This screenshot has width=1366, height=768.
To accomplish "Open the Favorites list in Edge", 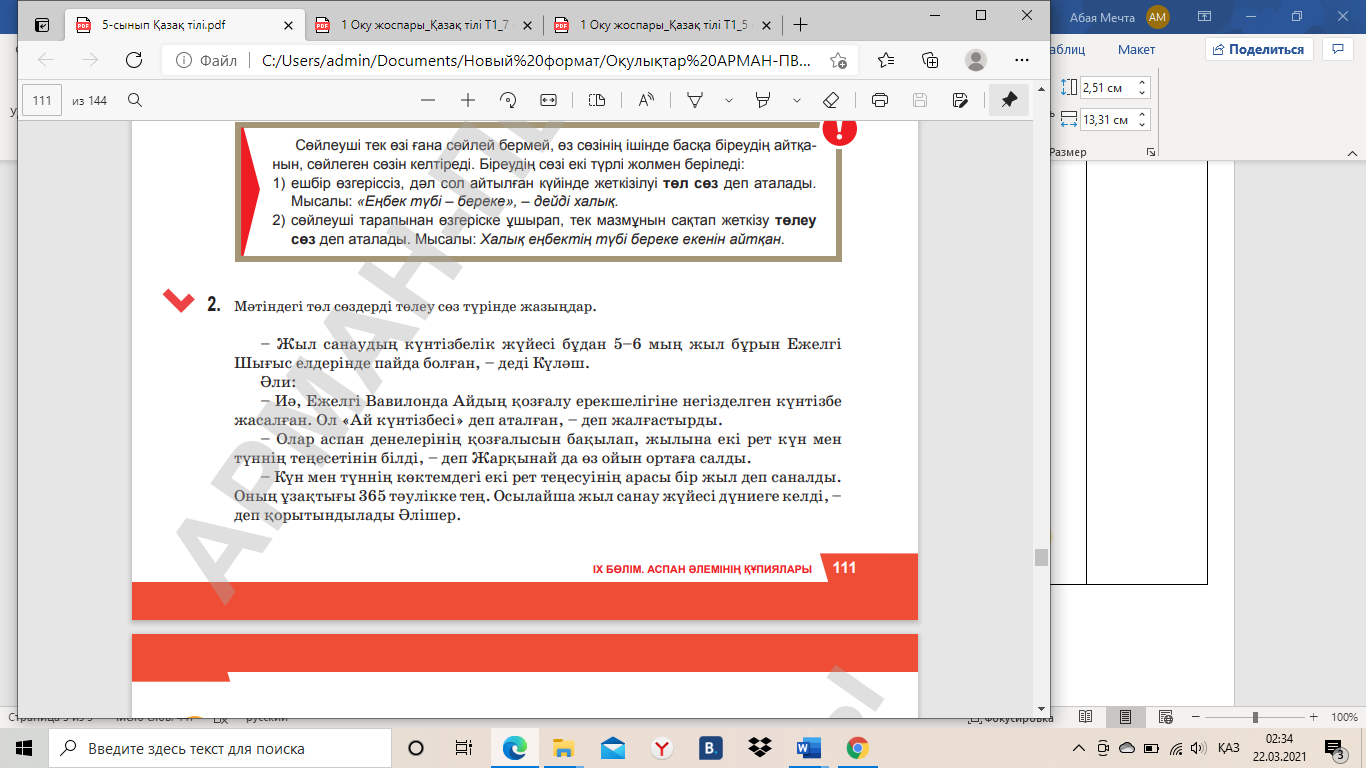I will (886, 60).
